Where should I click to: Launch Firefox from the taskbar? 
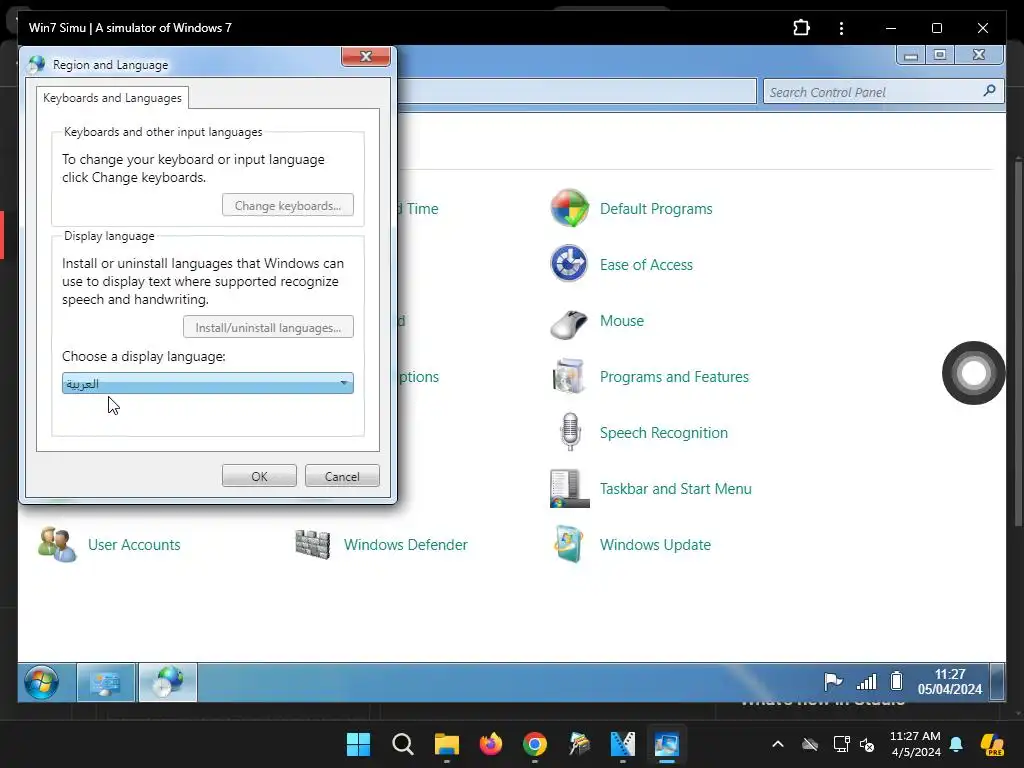pyautogui.click(x=490, y=744)
